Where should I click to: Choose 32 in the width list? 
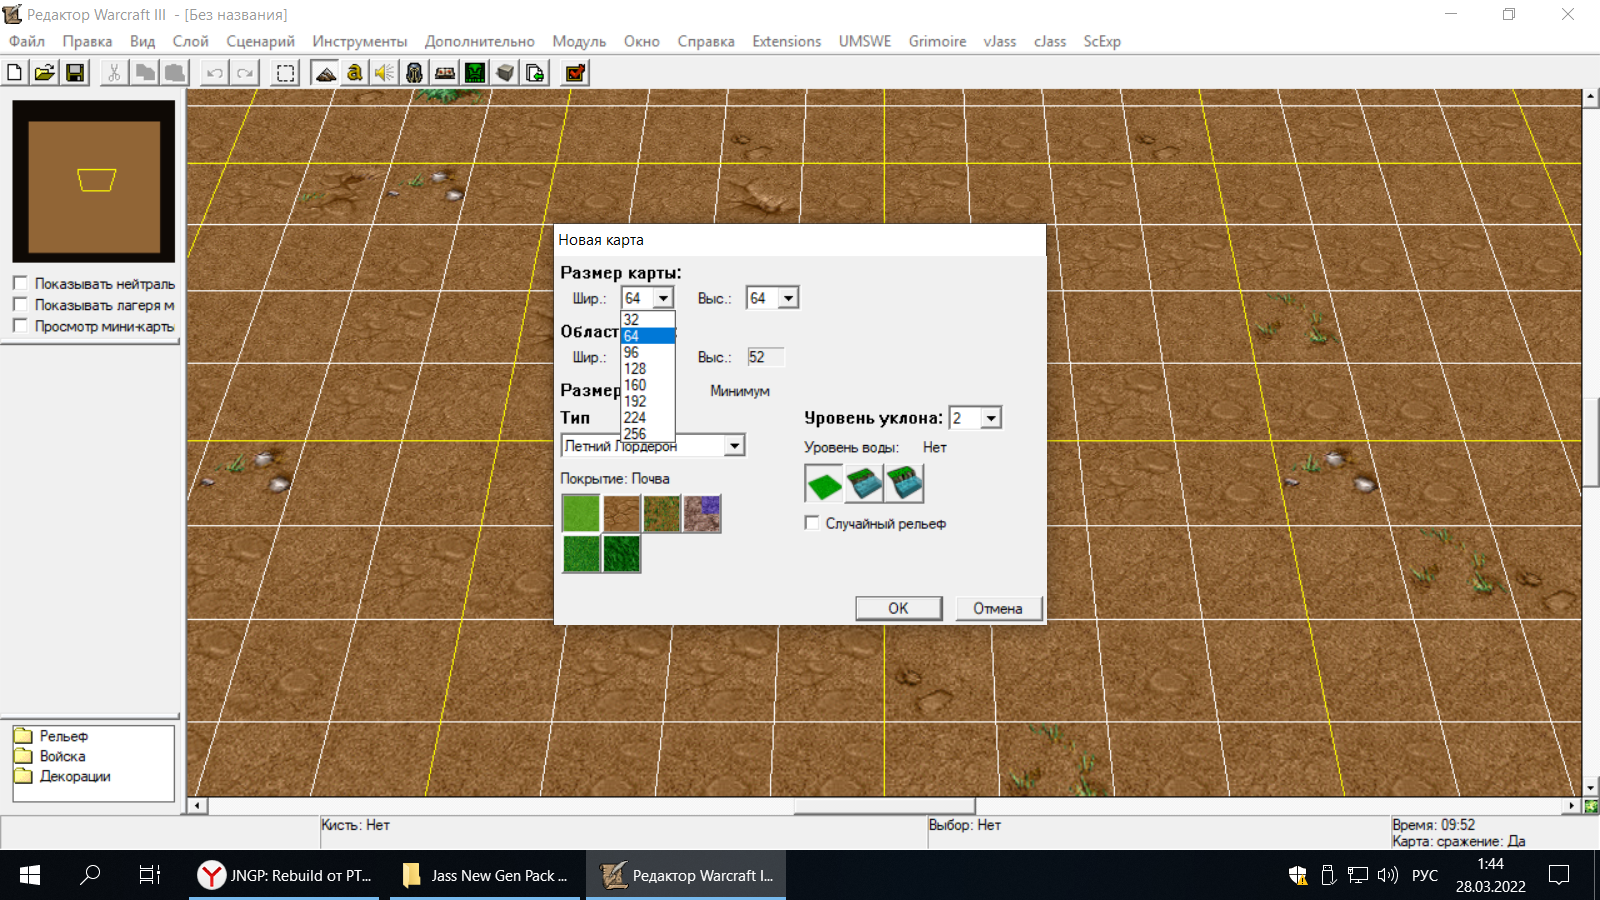(648, 320)
